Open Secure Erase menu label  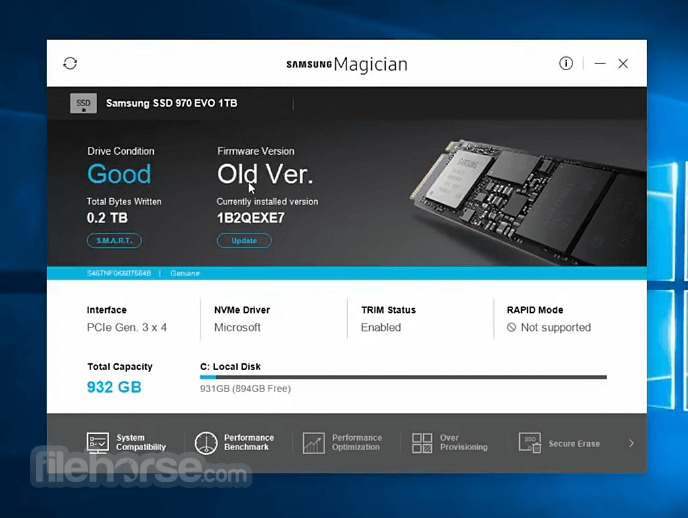click(574, 443)
